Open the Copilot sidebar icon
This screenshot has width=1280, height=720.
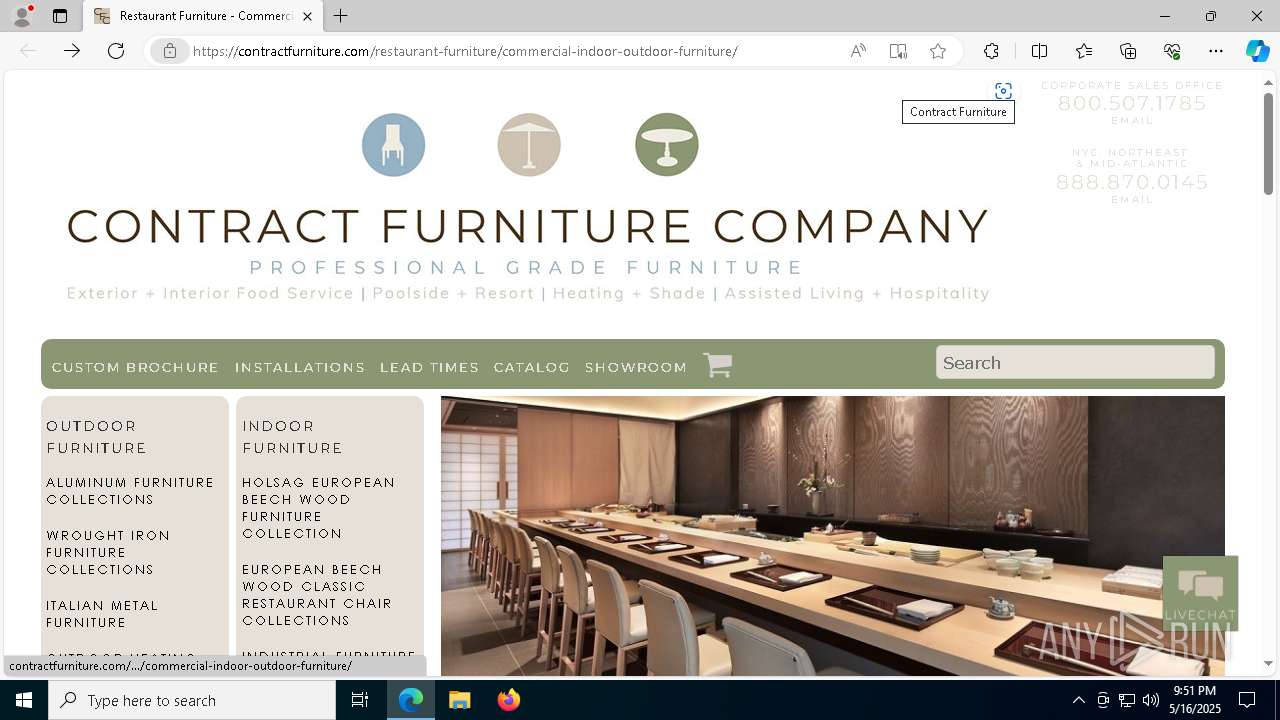[x=1257, y=51]
